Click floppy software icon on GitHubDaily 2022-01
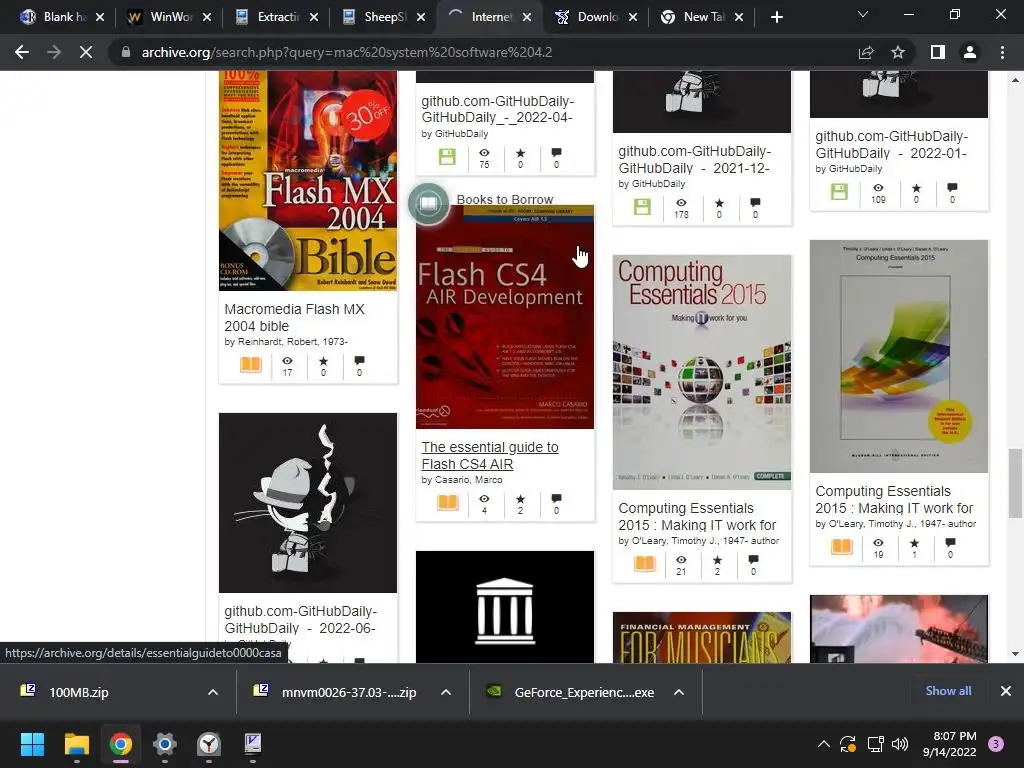This screenshot has height=768, width=1024. point(839,191)
